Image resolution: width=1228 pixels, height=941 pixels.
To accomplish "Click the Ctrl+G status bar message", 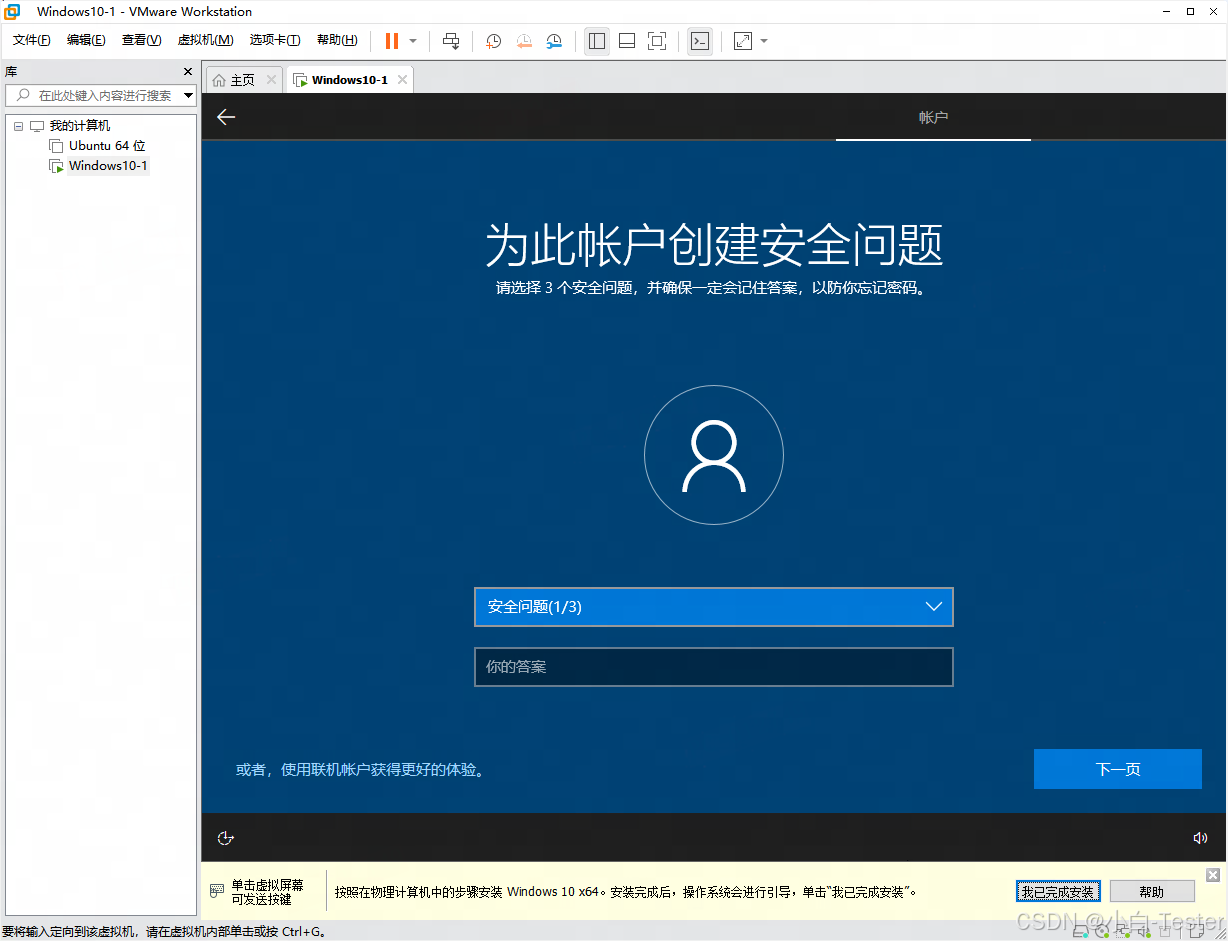I will tap(165, 932).
